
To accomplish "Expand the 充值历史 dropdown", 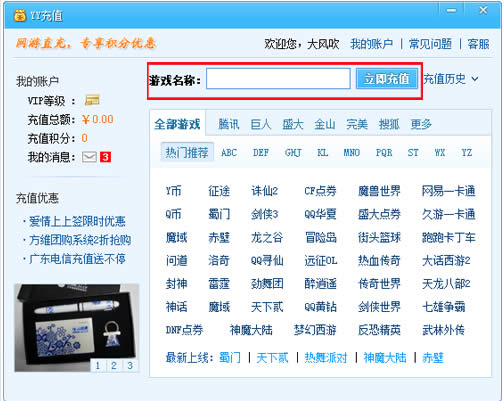I will (451, 79).
